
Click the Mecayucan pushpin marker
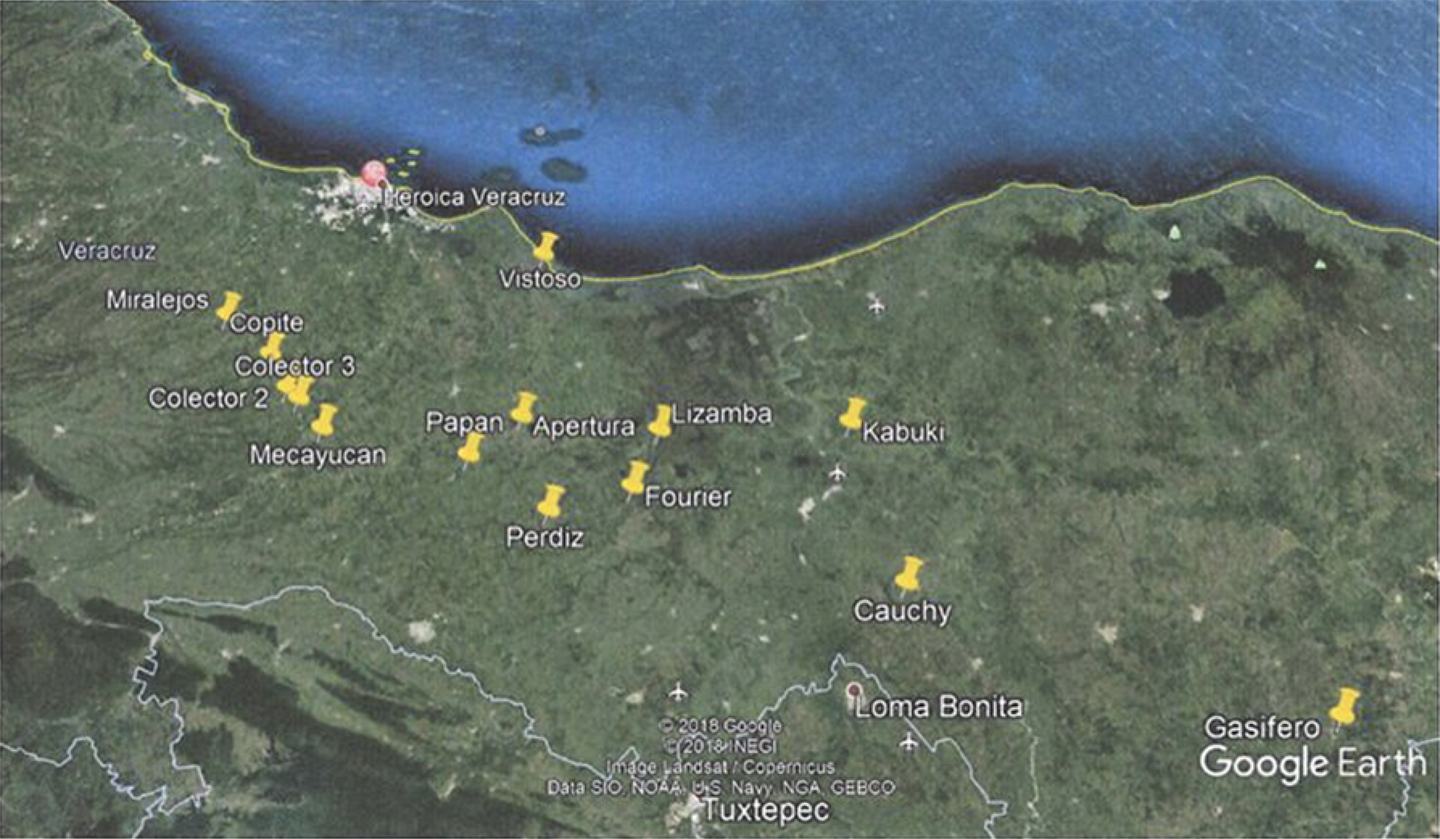(324, 419)
